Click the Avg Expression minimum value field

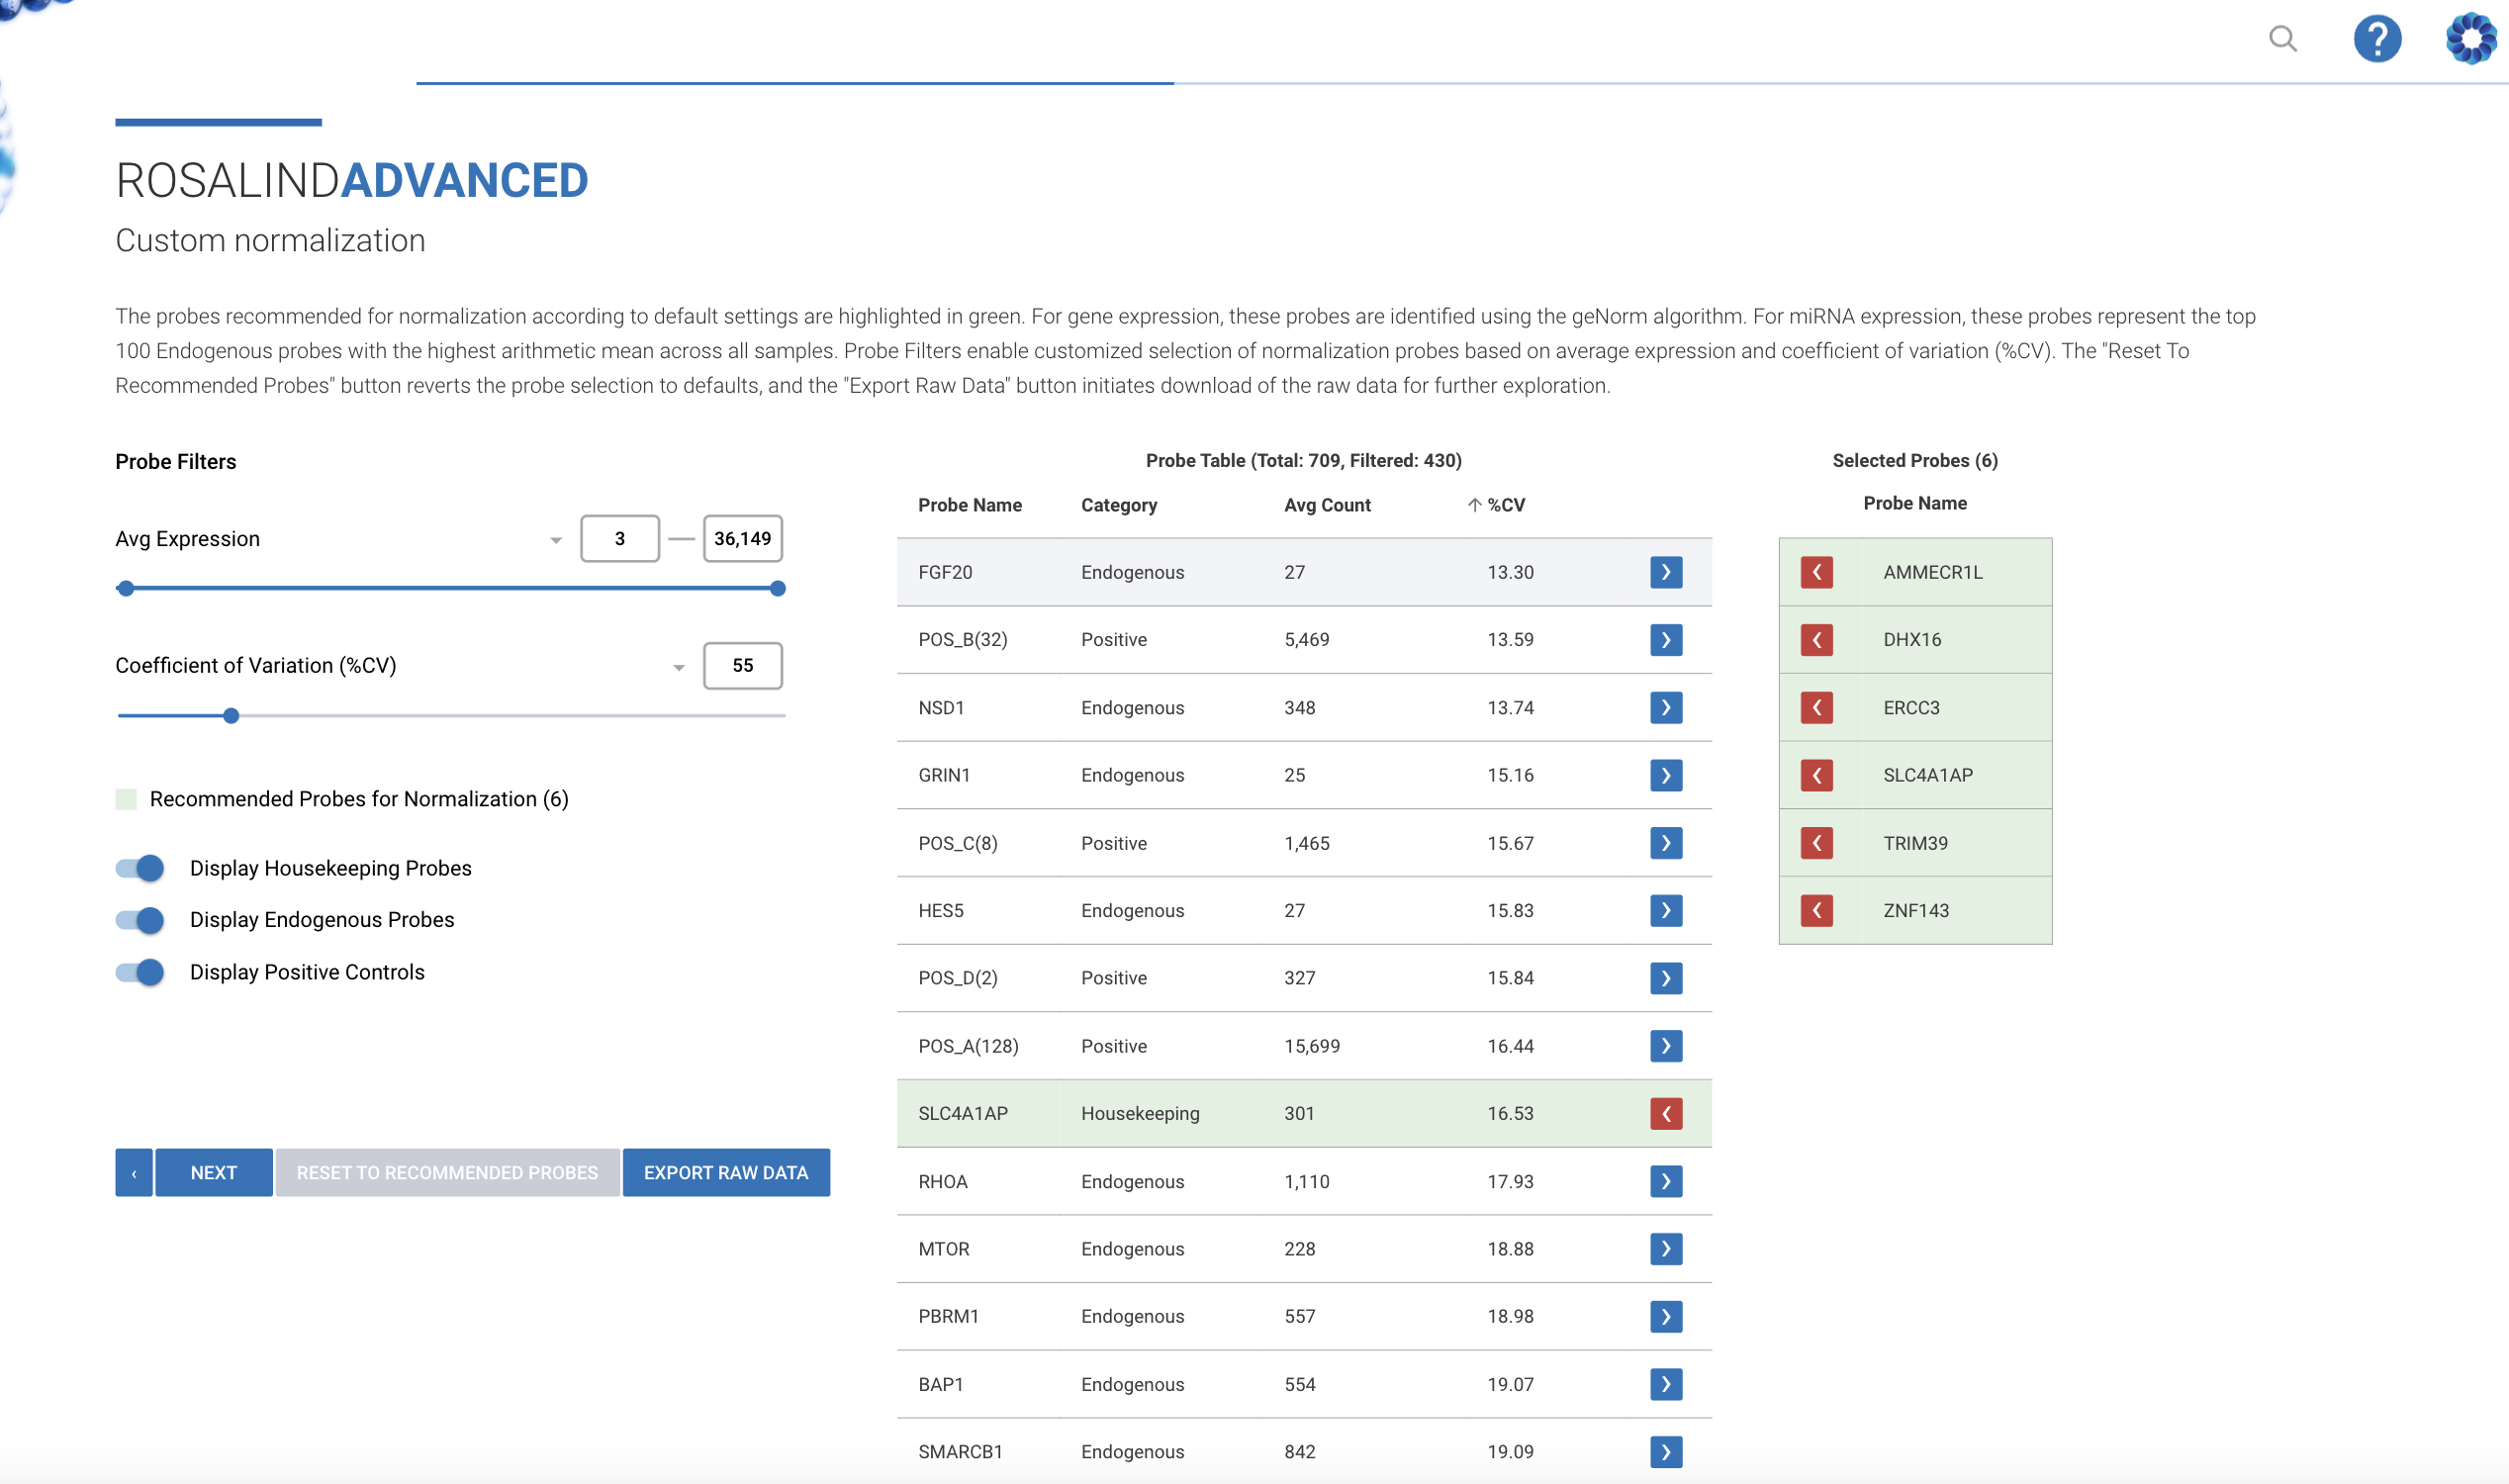[x=619, y=539]
